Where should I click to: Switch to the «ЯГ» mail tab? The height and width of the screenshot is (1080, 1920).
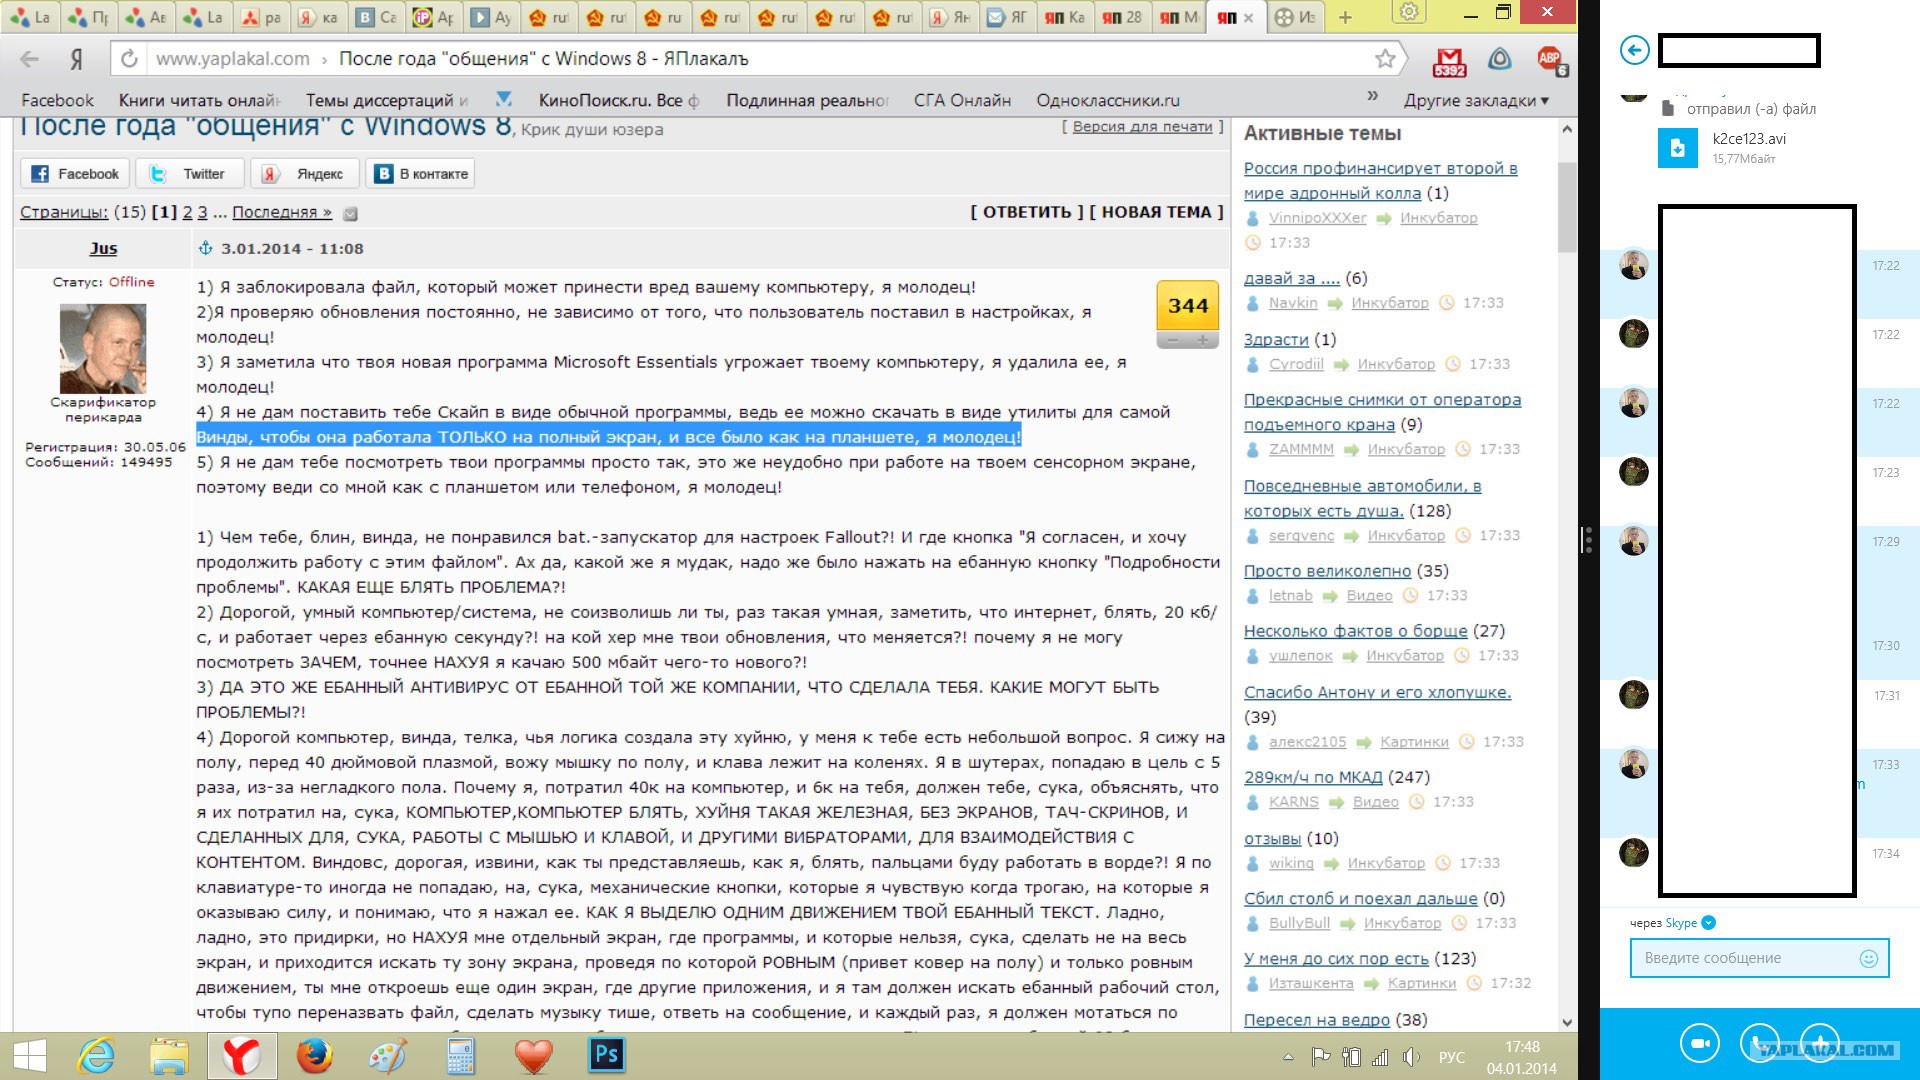(1007, 17)
